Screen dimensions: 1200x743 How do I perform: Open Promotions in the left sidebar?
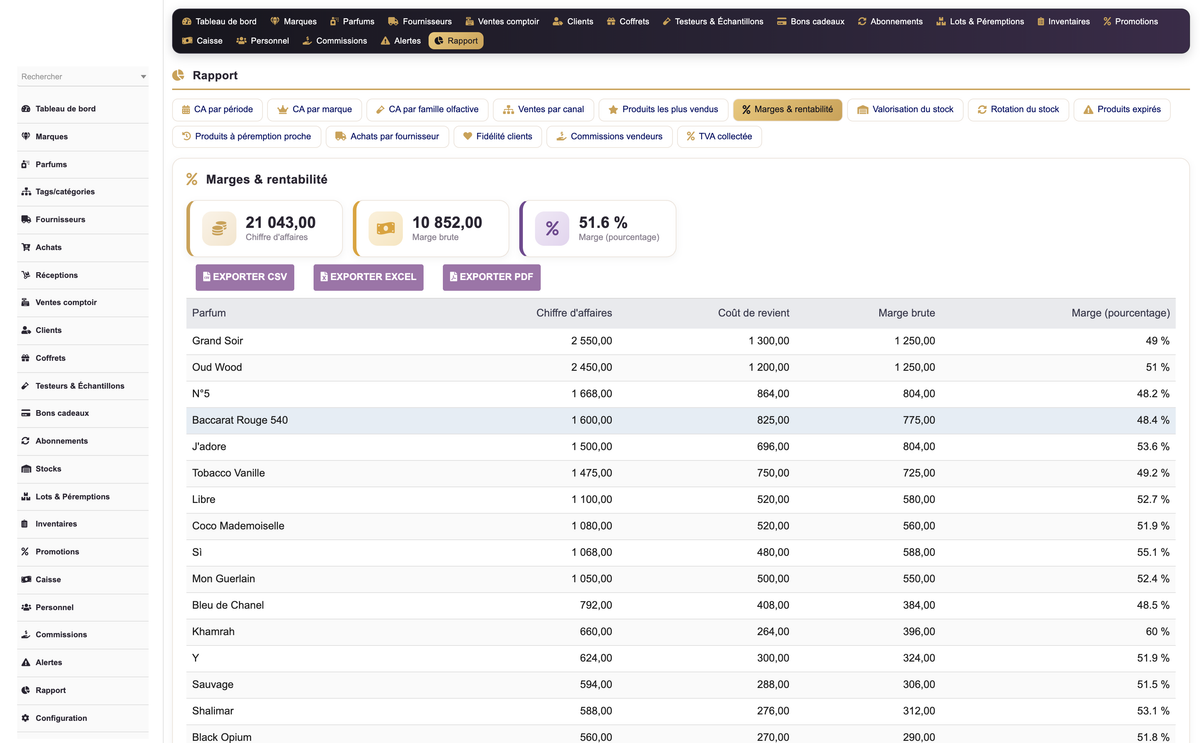coord(82,552)
